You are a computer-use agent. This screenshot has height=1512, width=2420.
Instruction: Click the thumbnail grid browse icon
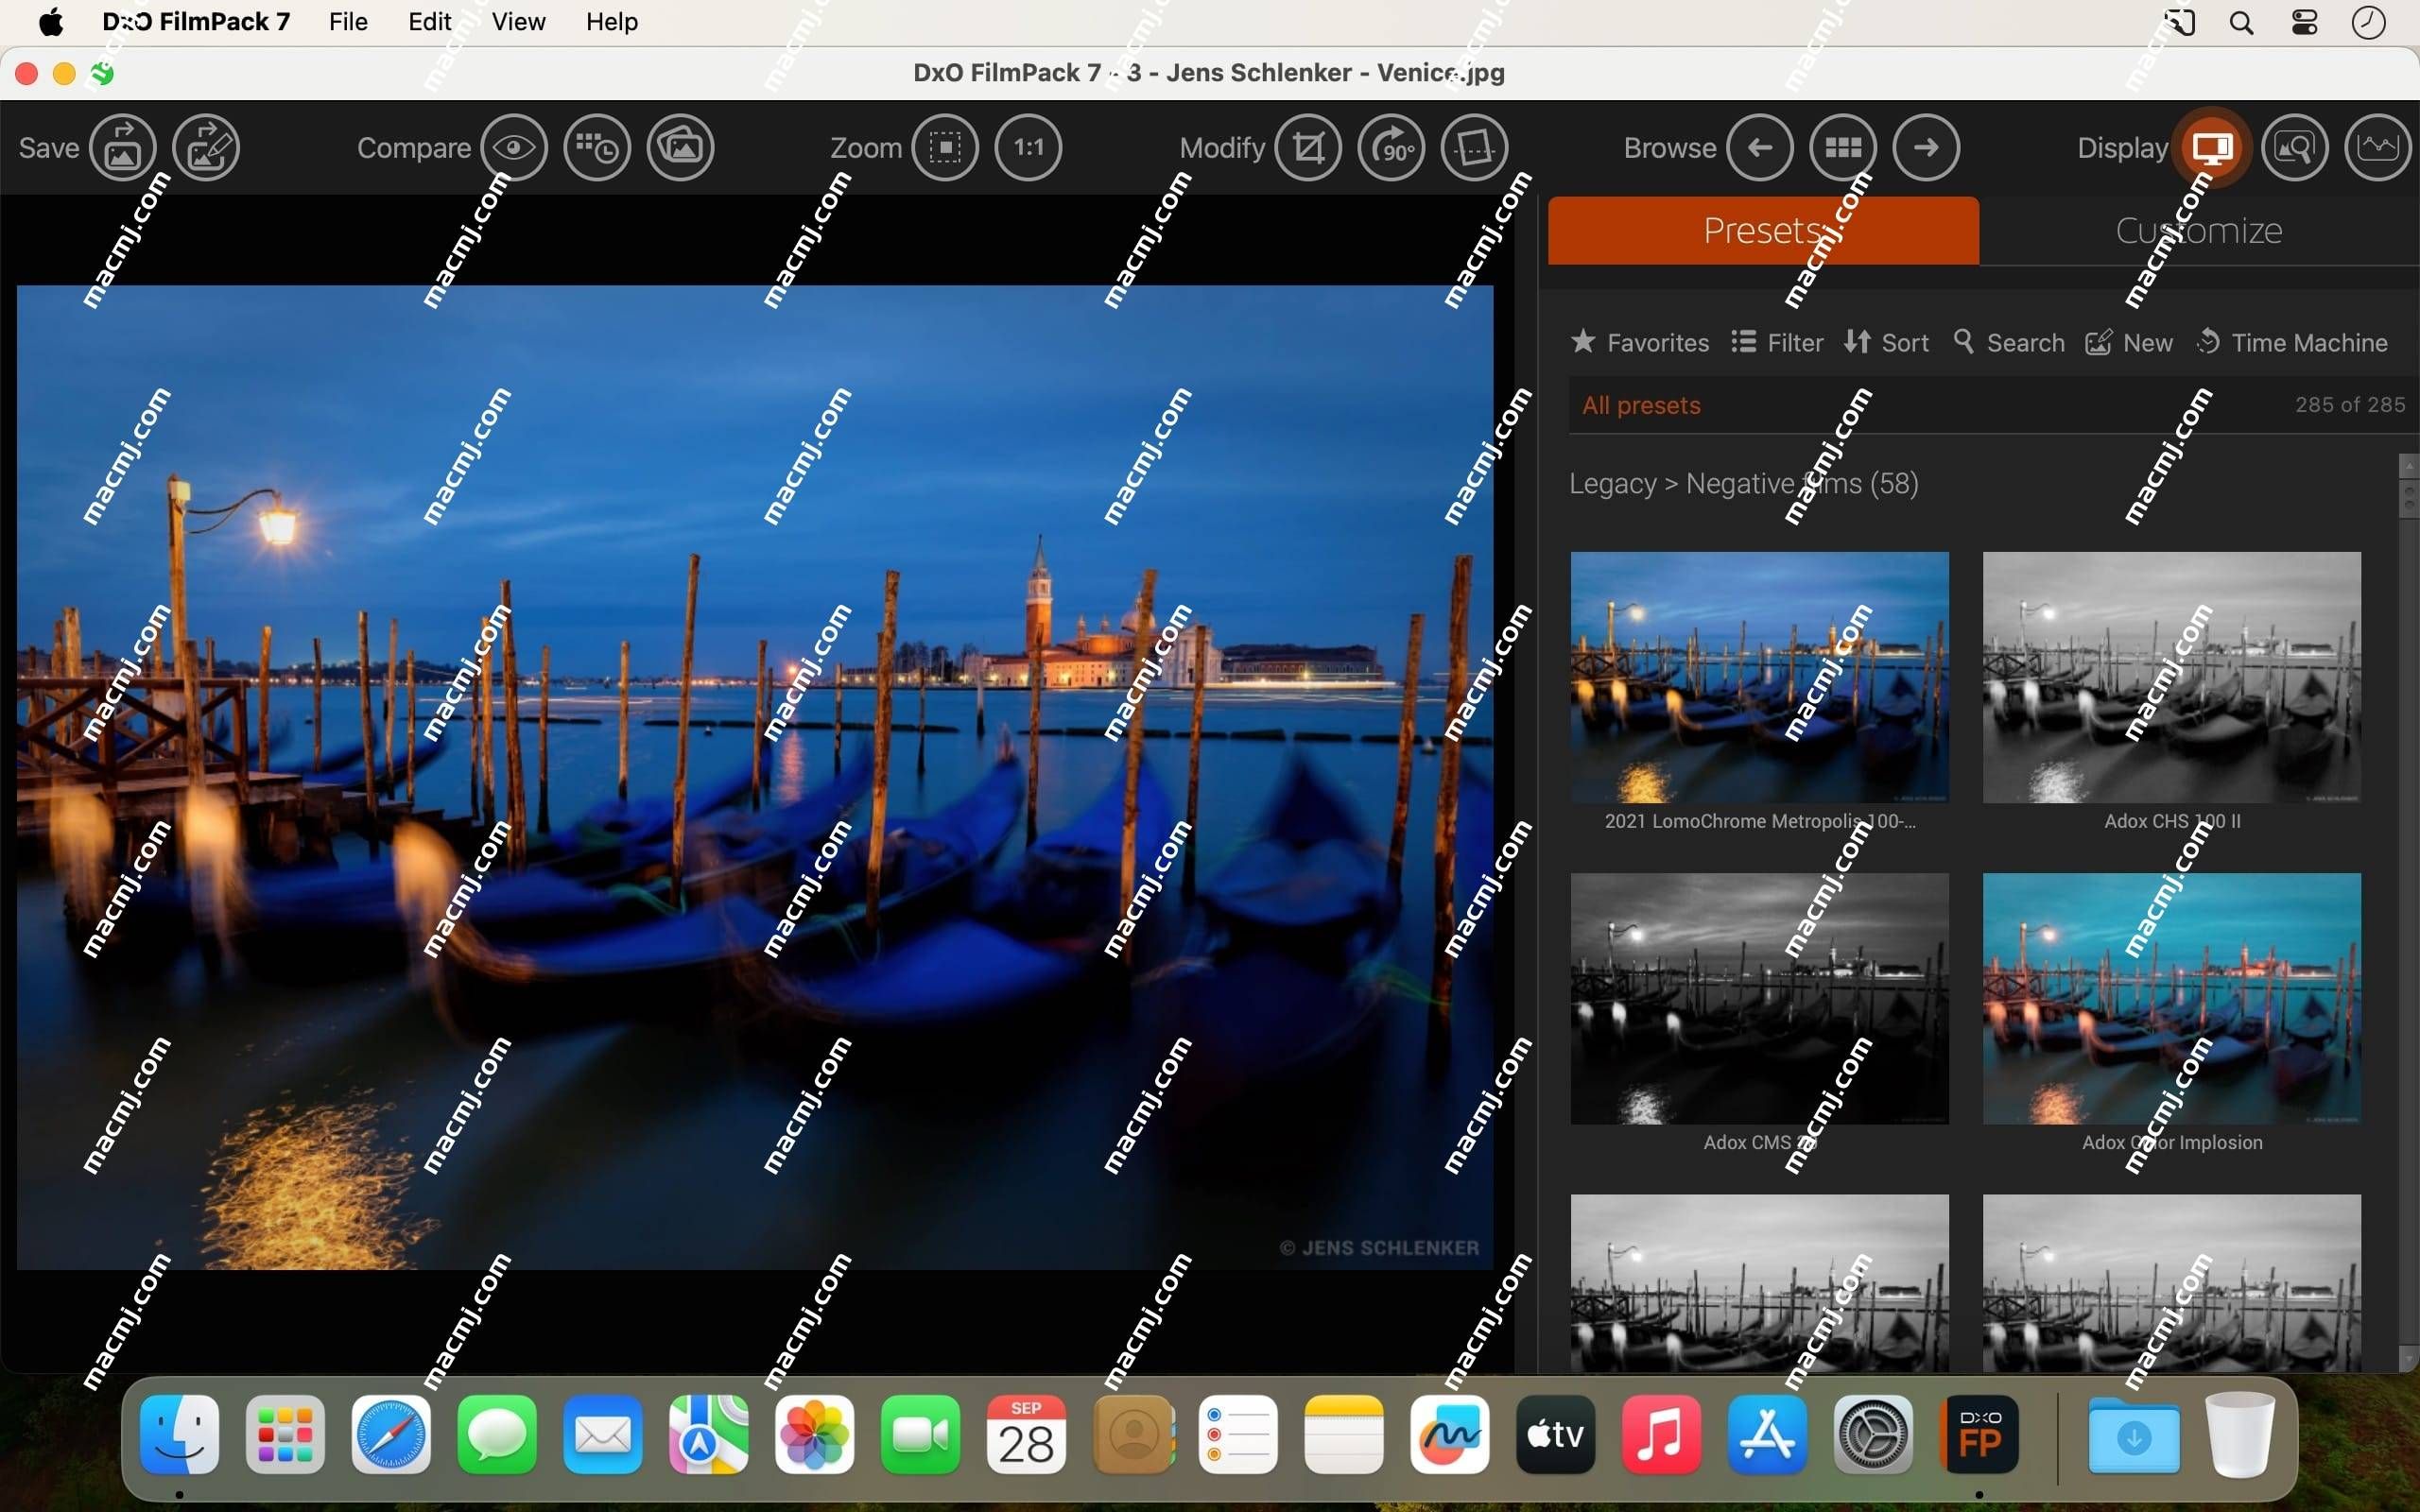tap(1841, 145)
